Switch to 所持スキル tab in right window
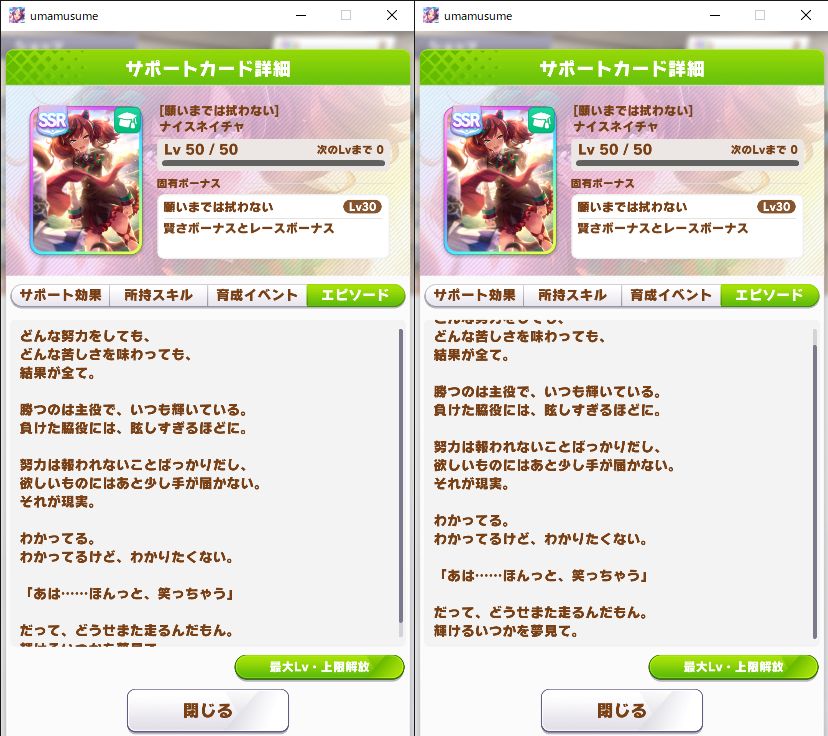This screenshot has width=828, height=736. pos(572,295)
